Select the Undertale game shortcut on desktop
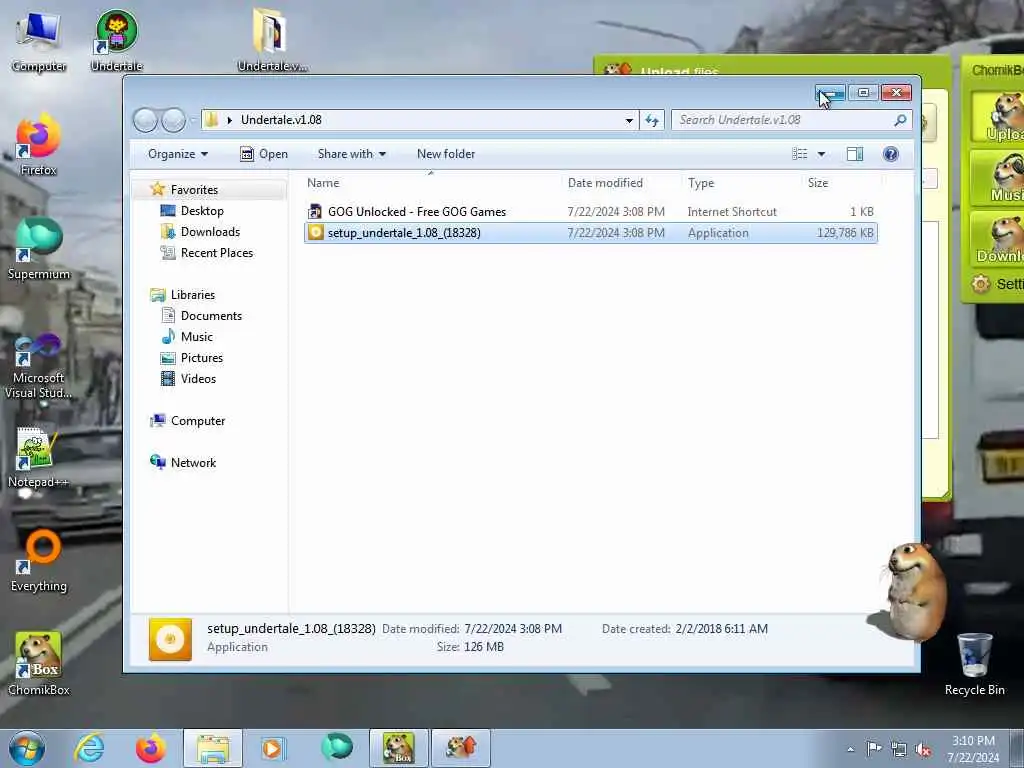This screenshot has height=768, width=1024. 116,40
